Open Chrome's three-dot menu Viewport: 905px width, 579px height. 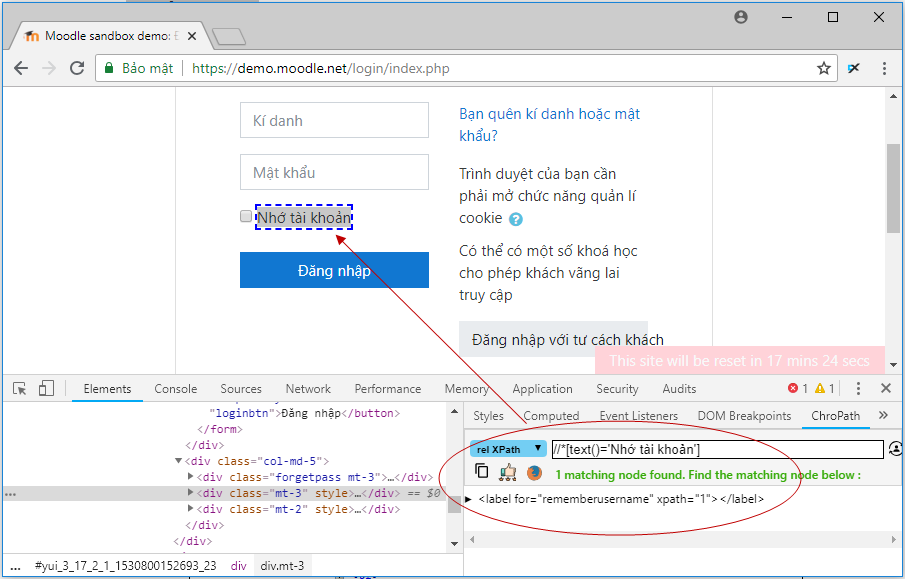point(884,68)
